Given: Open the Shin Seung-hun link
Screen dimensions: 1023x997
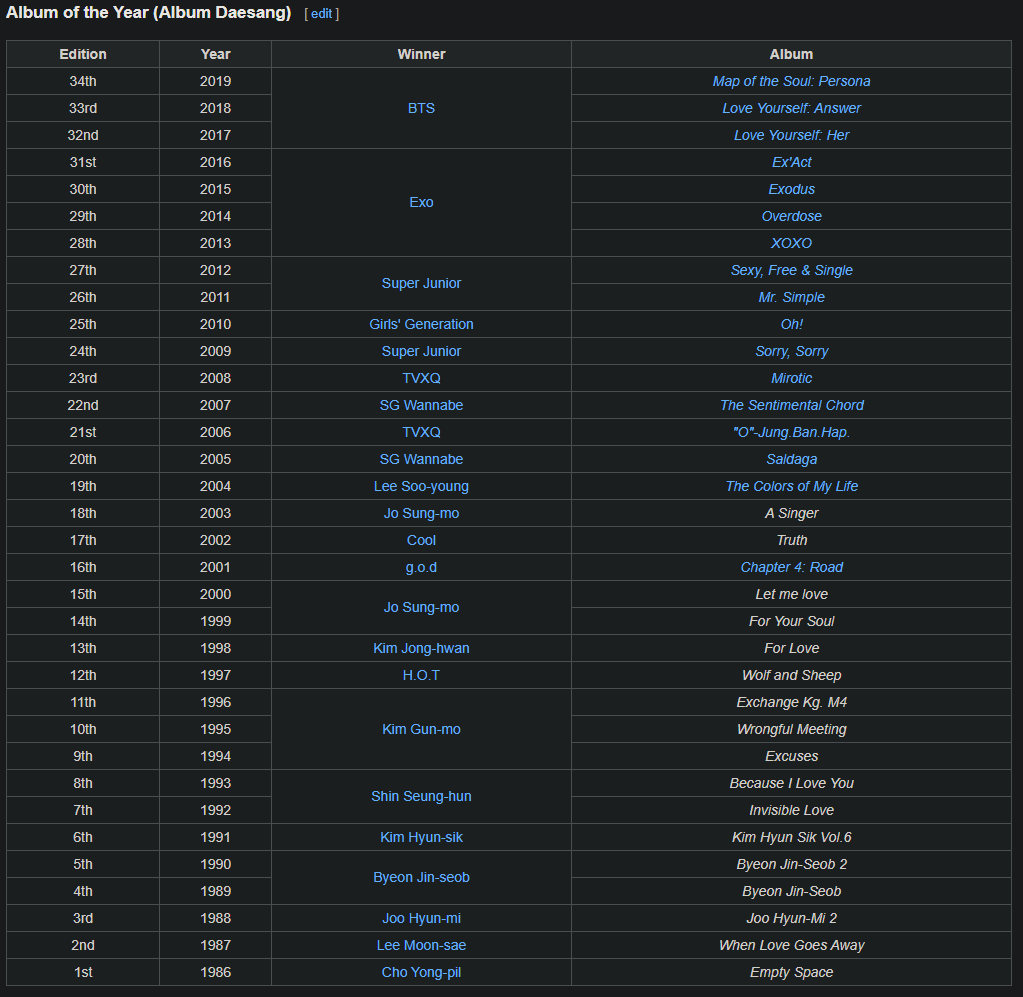Looking at the screenshot, I should [x=421, y=797].
